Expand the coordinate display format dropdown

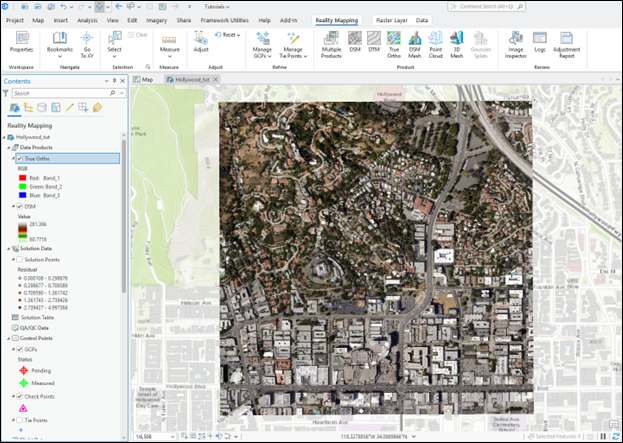pos(414,436)
